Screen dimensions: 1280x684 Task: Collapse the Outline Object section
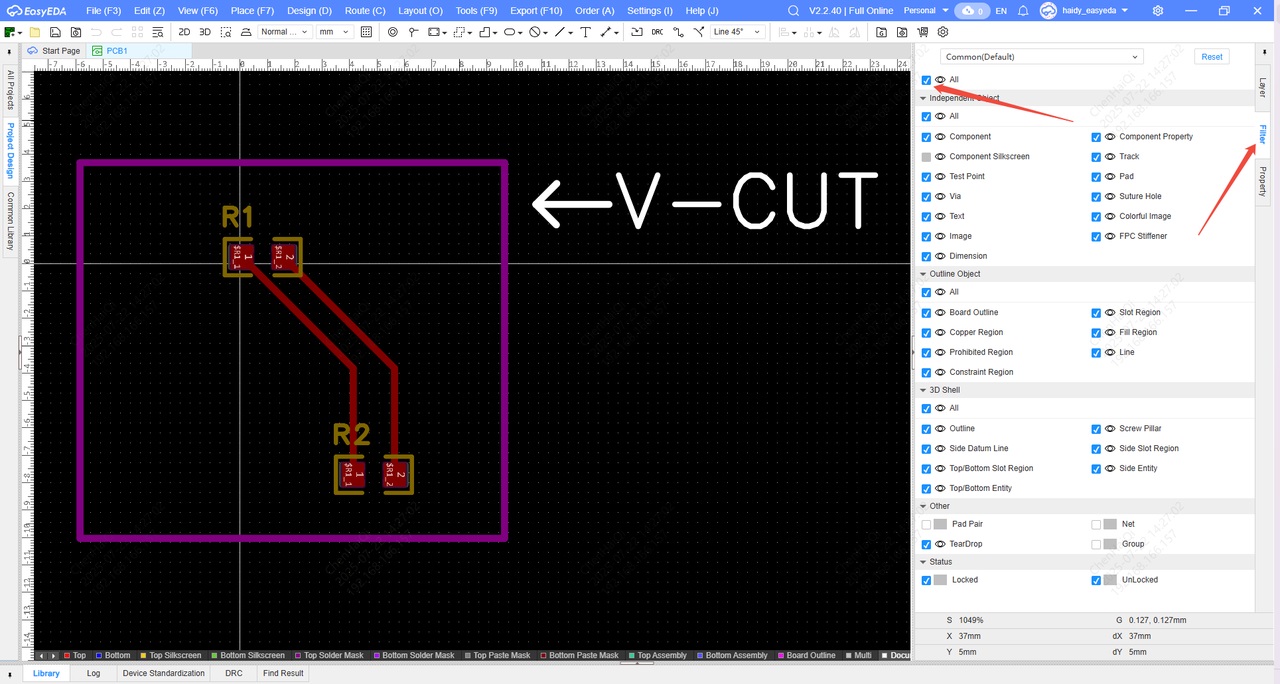point(923,274)
